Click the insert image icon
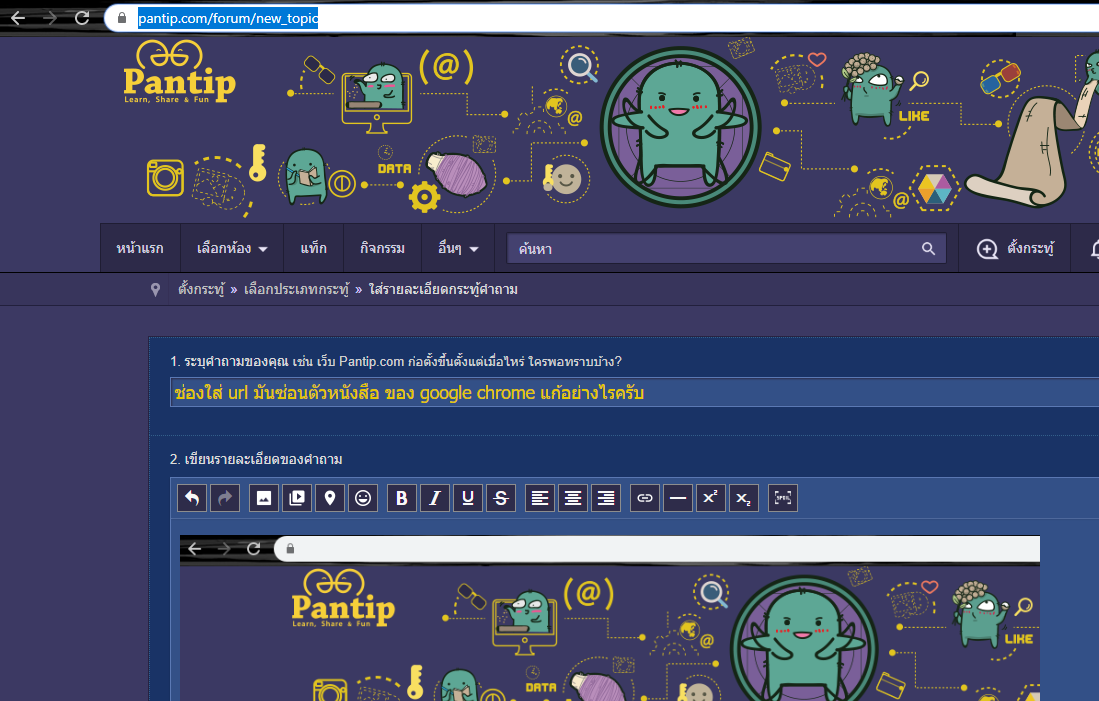 click(264, 498)
